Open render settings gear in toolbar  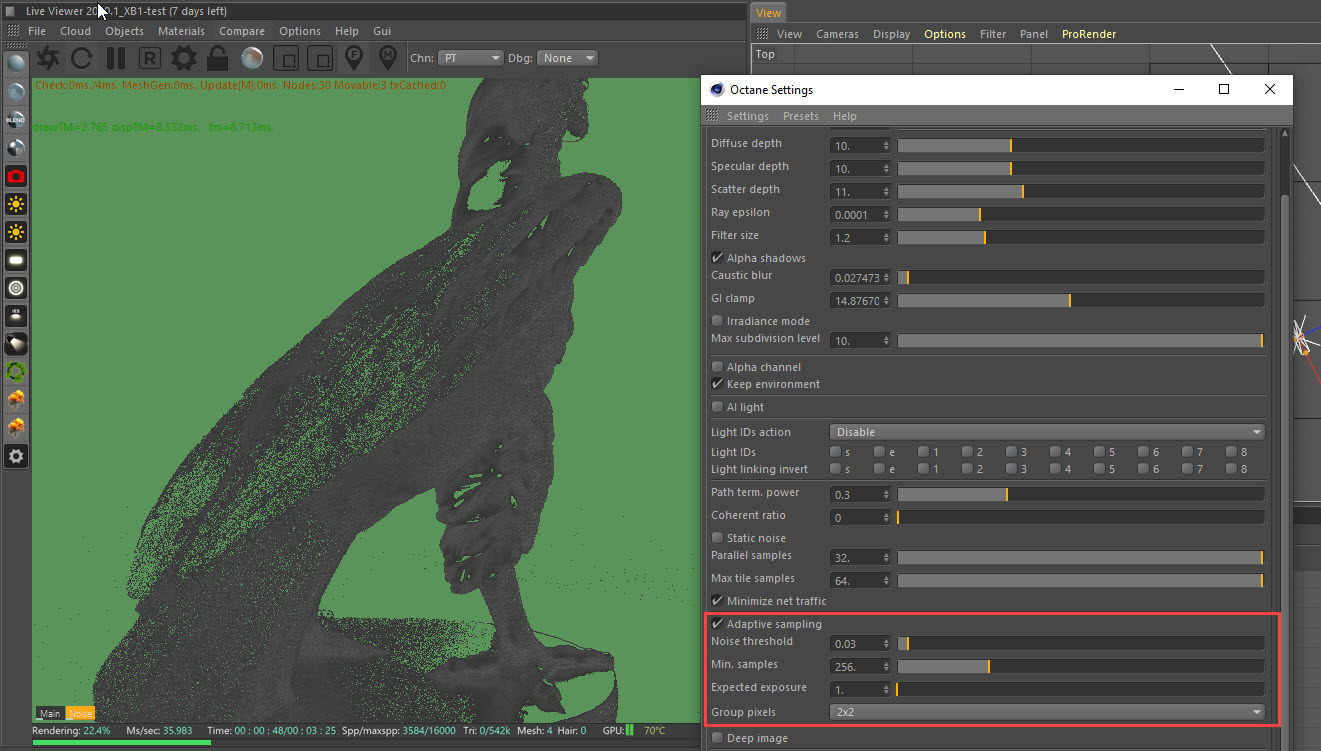[x=184, y=58]
